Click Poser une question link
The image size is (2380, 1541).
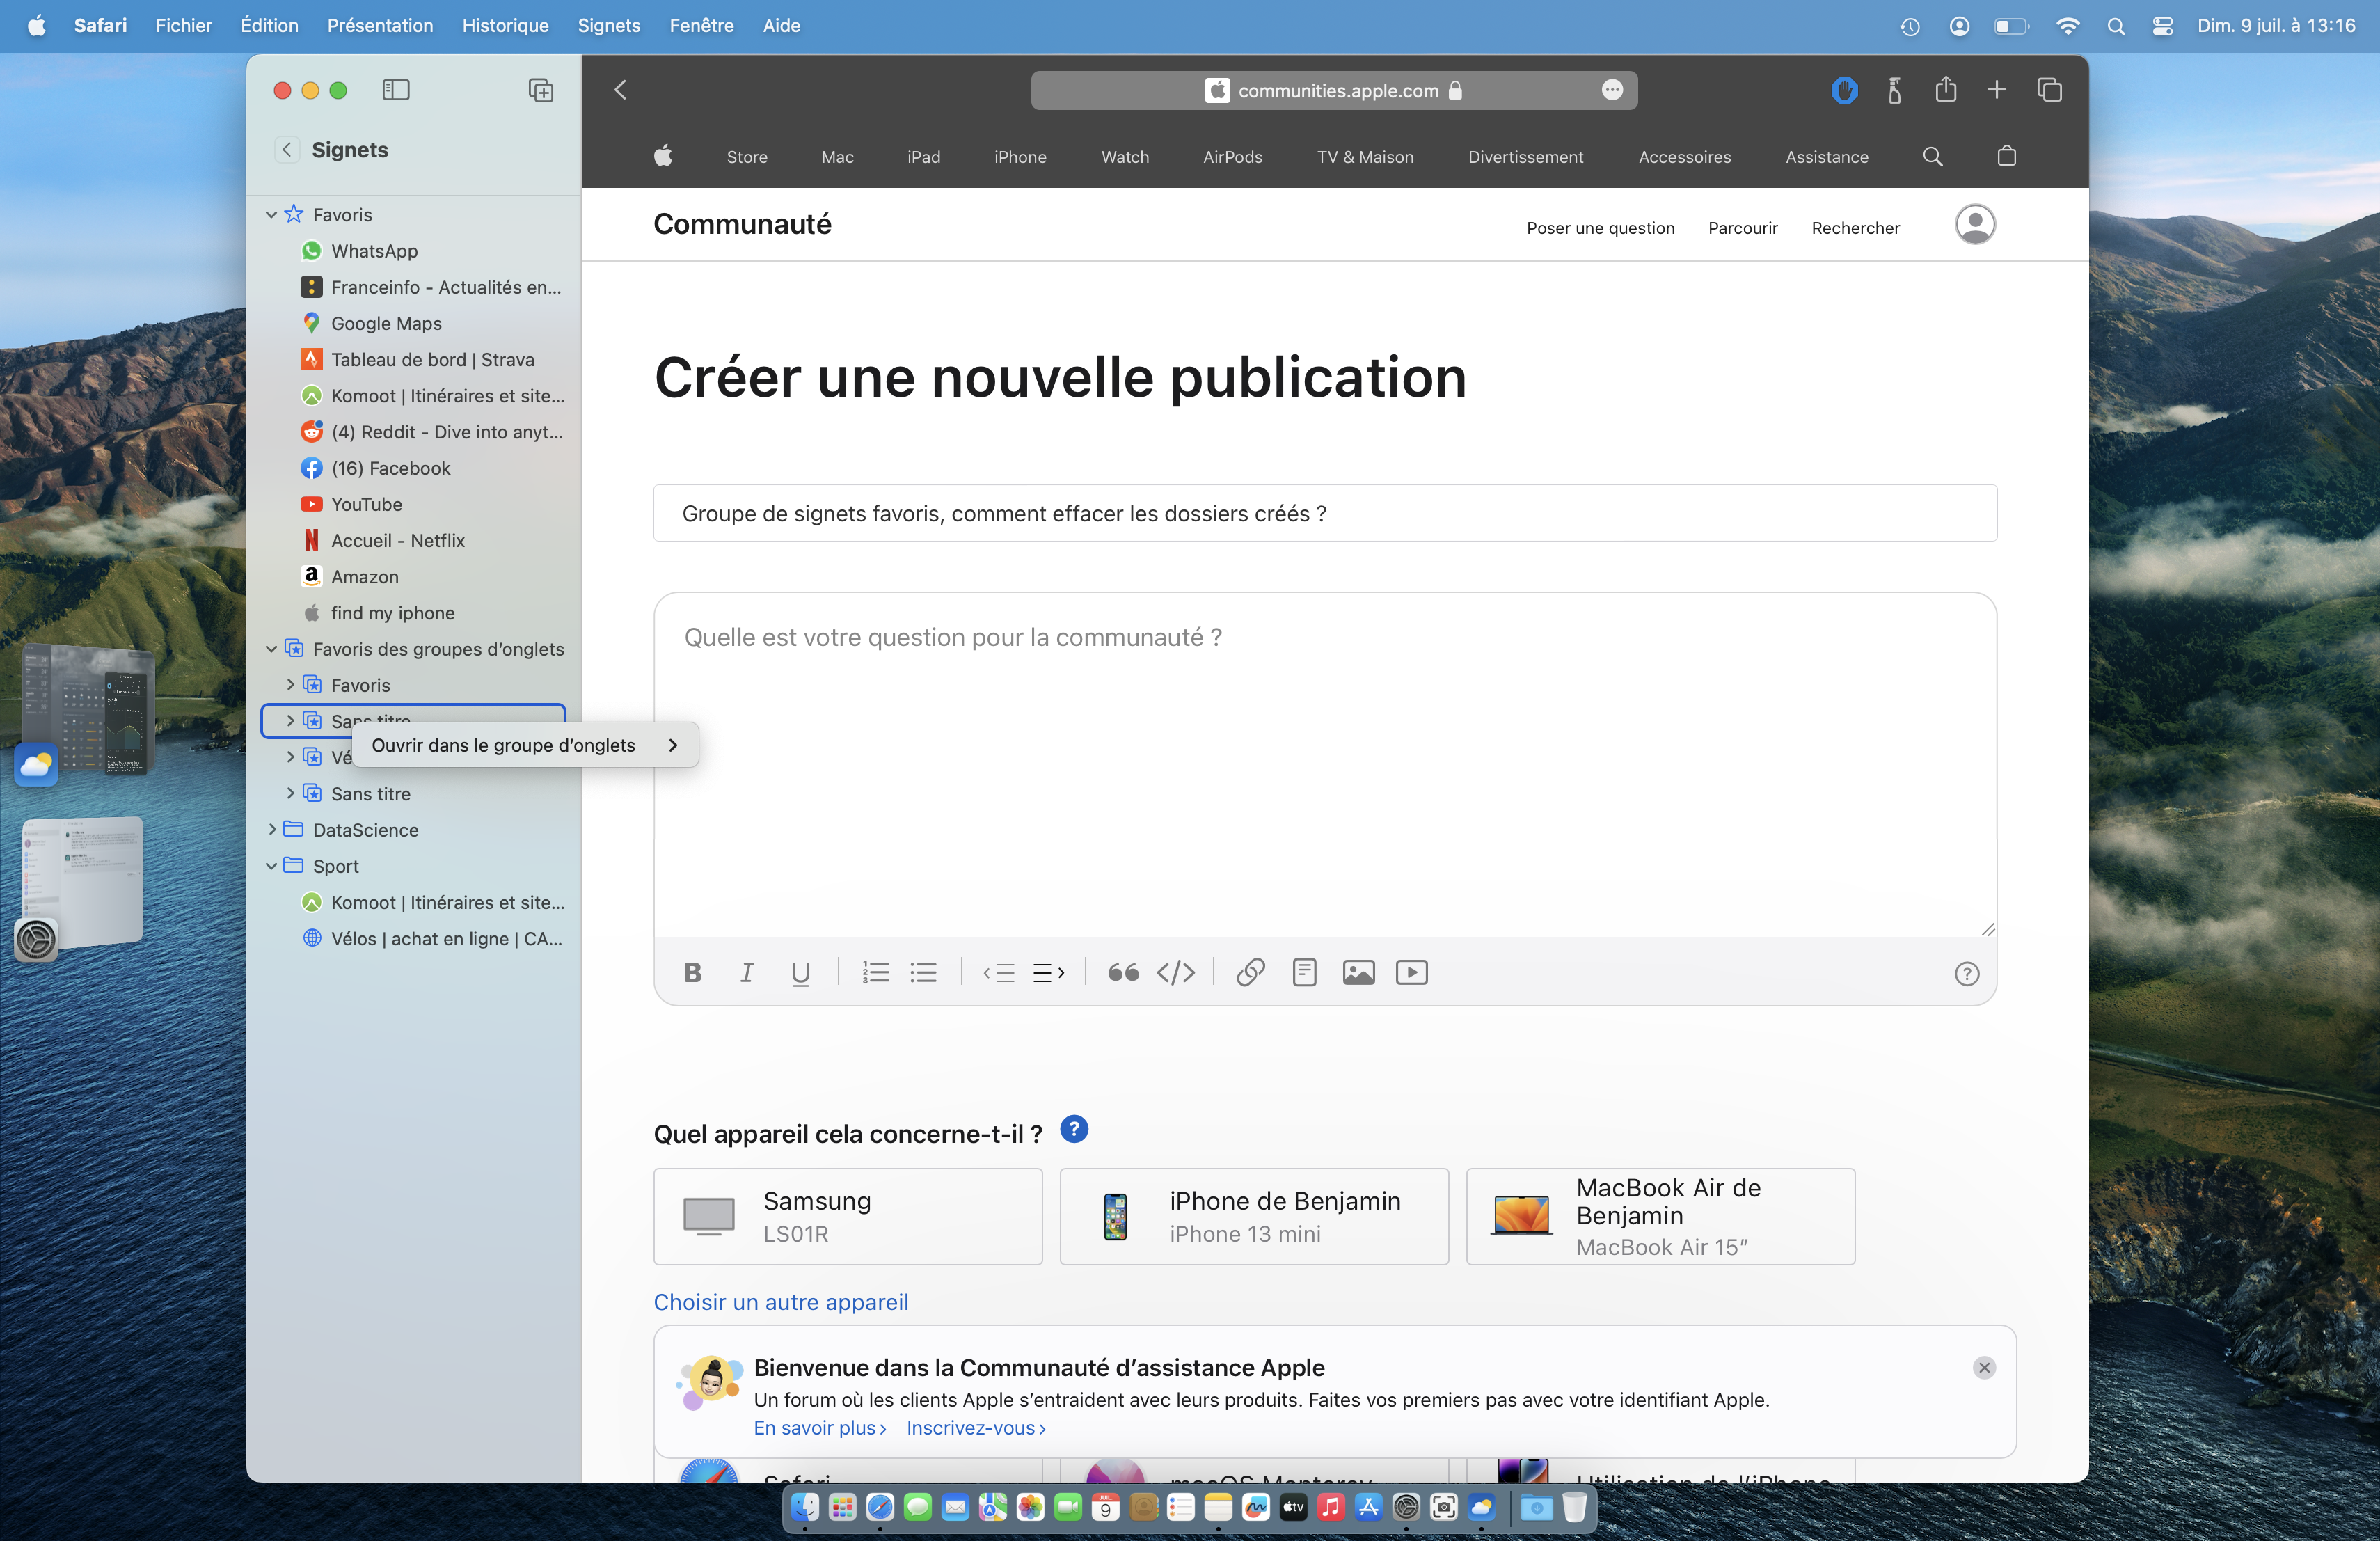(x=1599, y=228)
